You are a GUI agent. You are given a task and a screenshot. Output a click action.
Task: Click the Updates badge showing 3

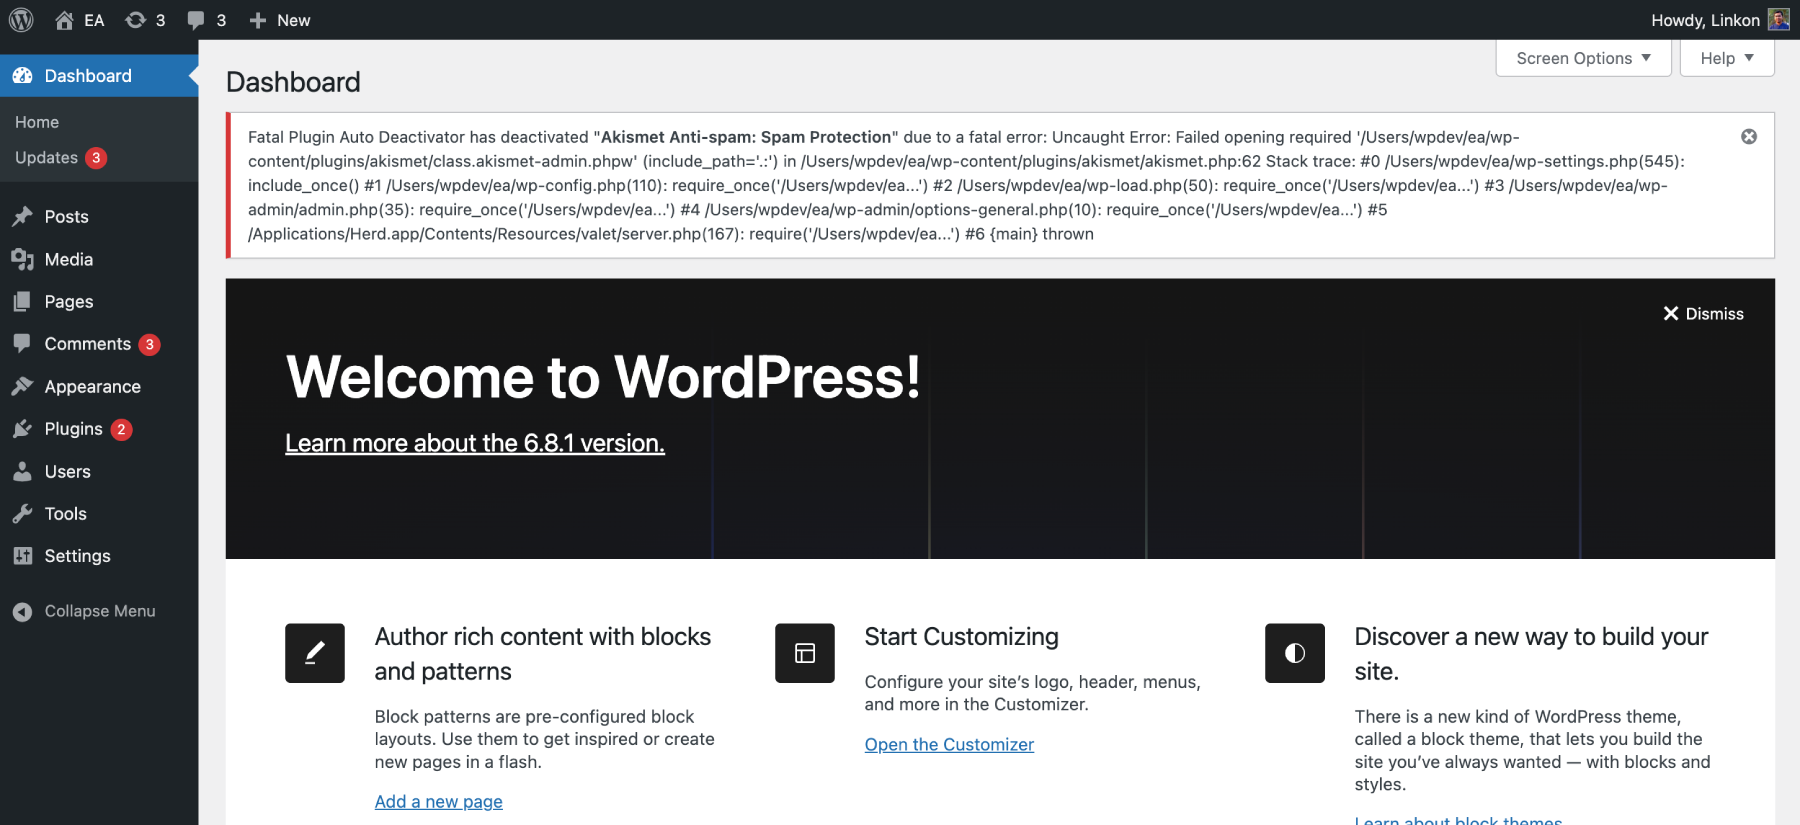(x=96, y=158)
